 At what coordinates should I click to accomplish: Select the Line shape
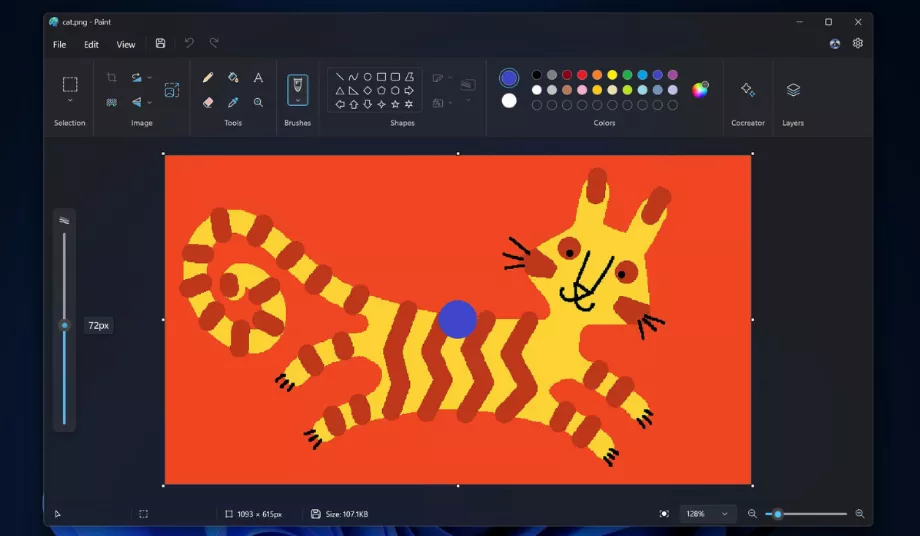click(340, 77)
